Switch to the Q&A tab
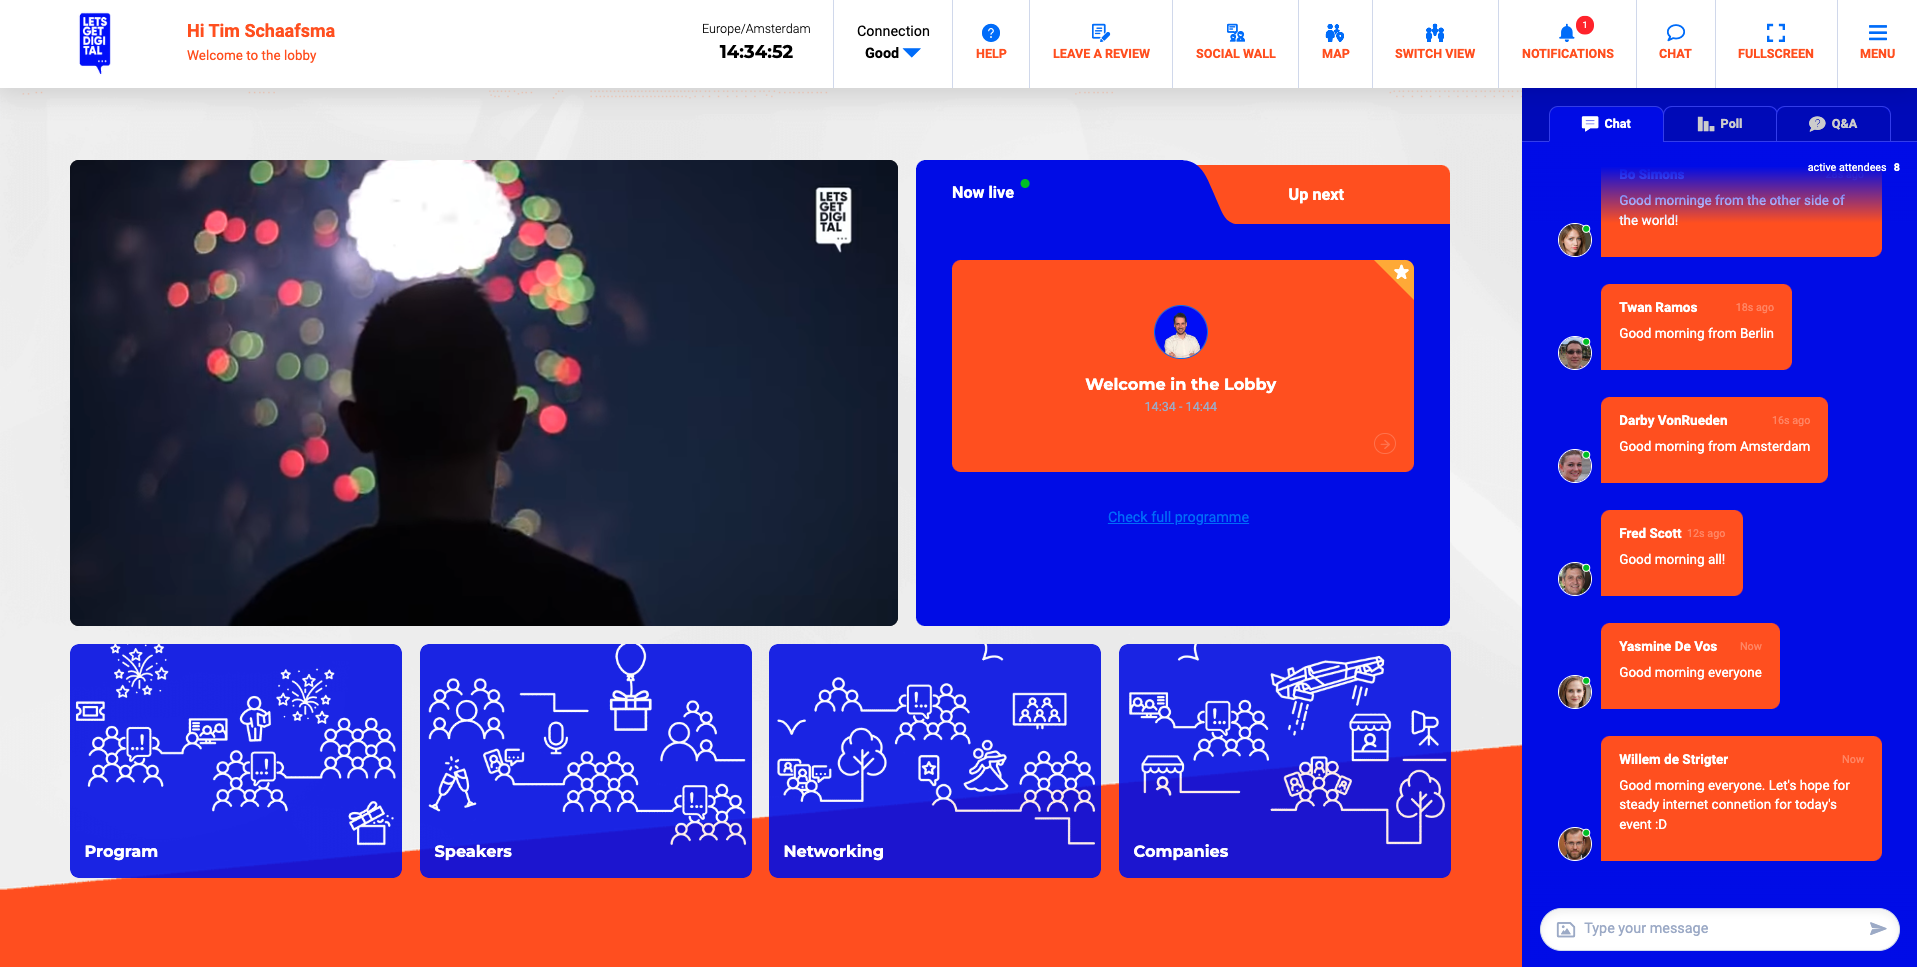The height and width of the screenshot is (967, 1917). pos(1832,124)
